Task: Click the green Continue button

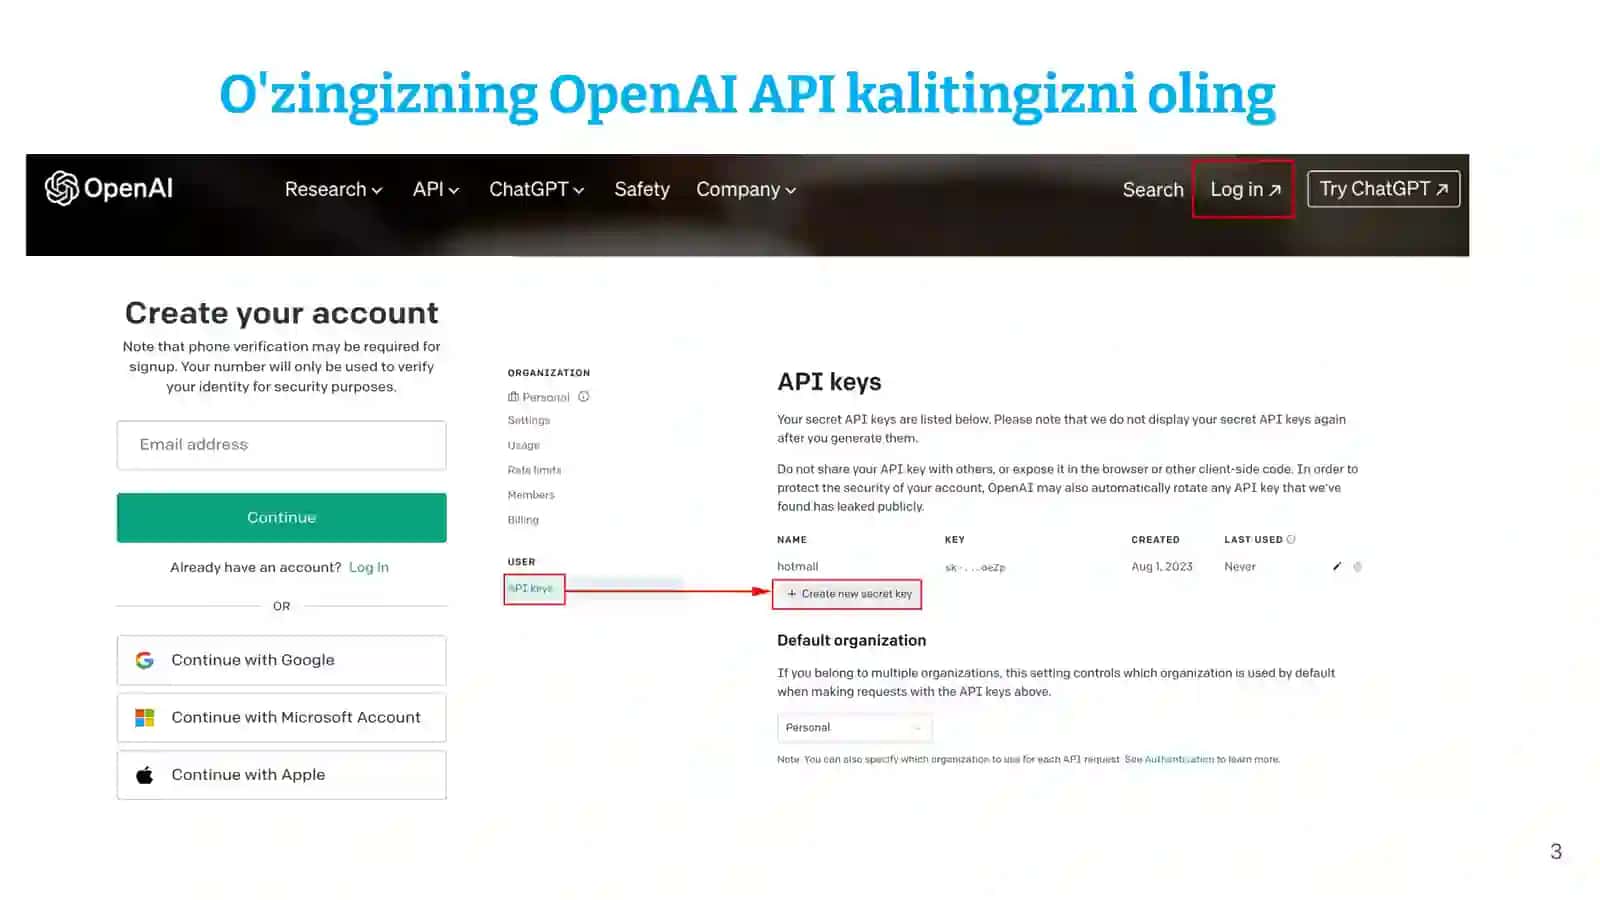Action: tap(281, 517)
